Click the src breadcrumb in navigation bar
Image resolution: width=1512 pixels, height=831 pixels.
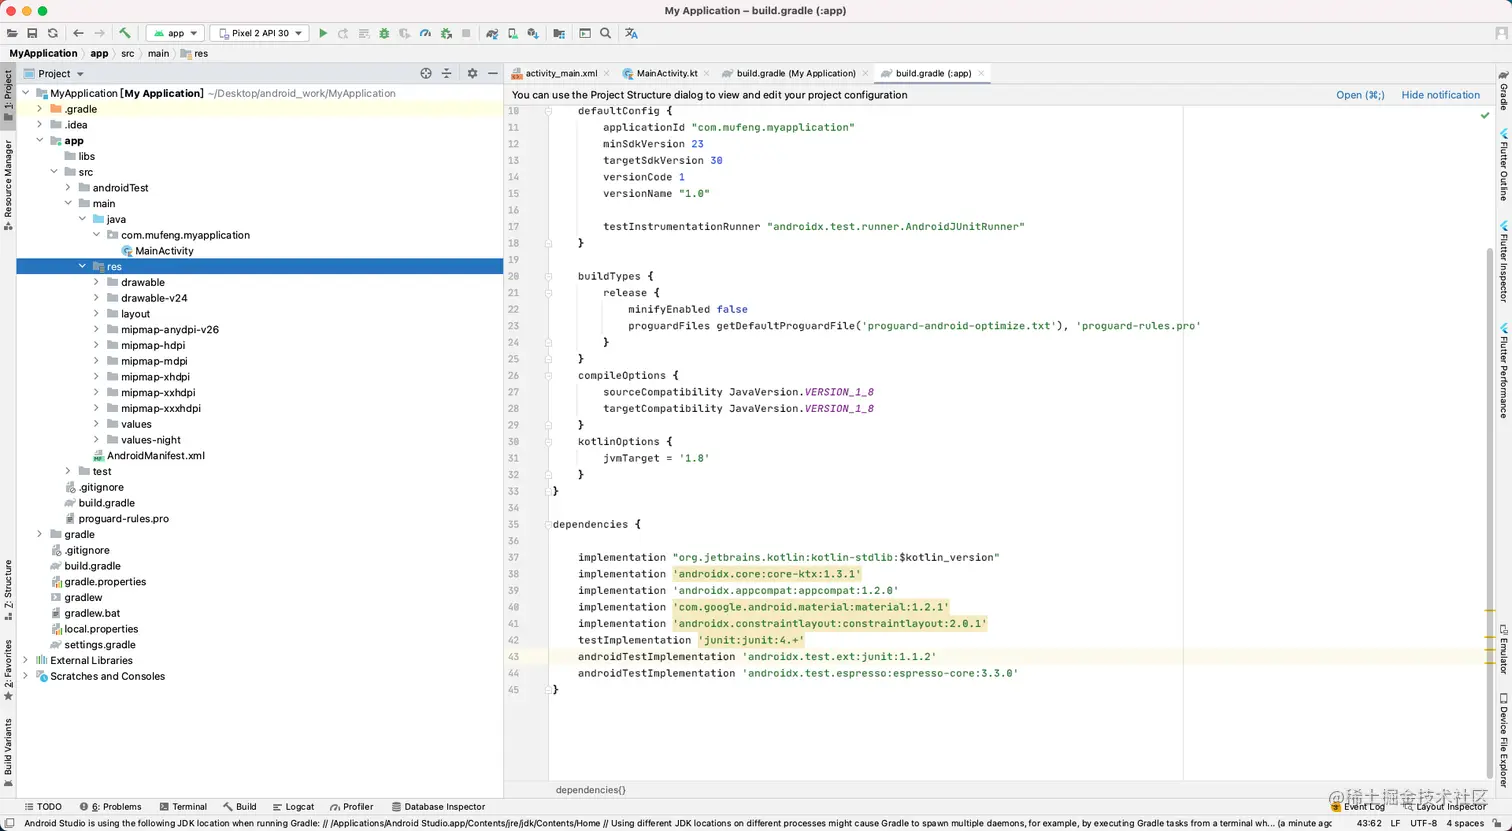click(127, 53)
